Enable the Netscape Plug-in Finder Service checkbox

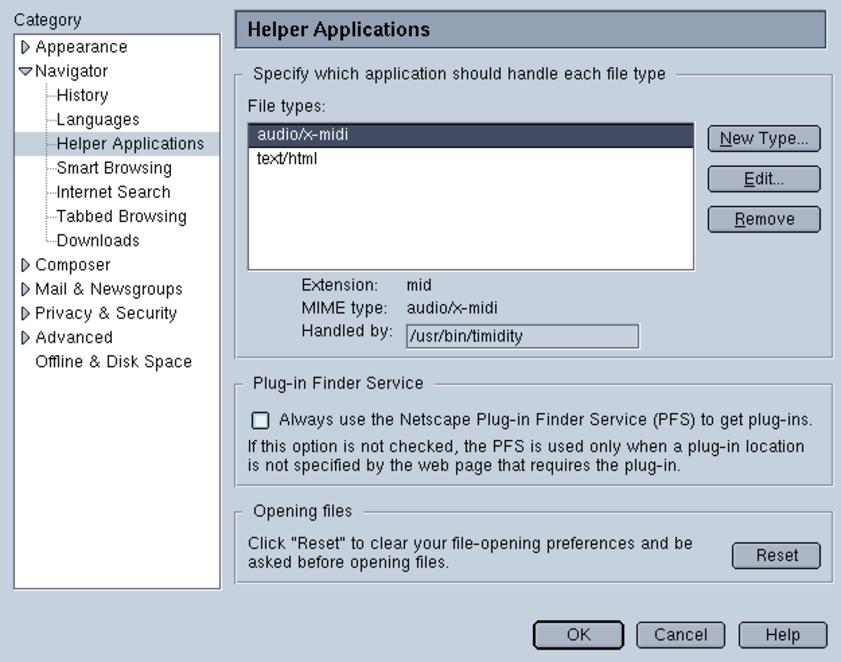point(260,420)
